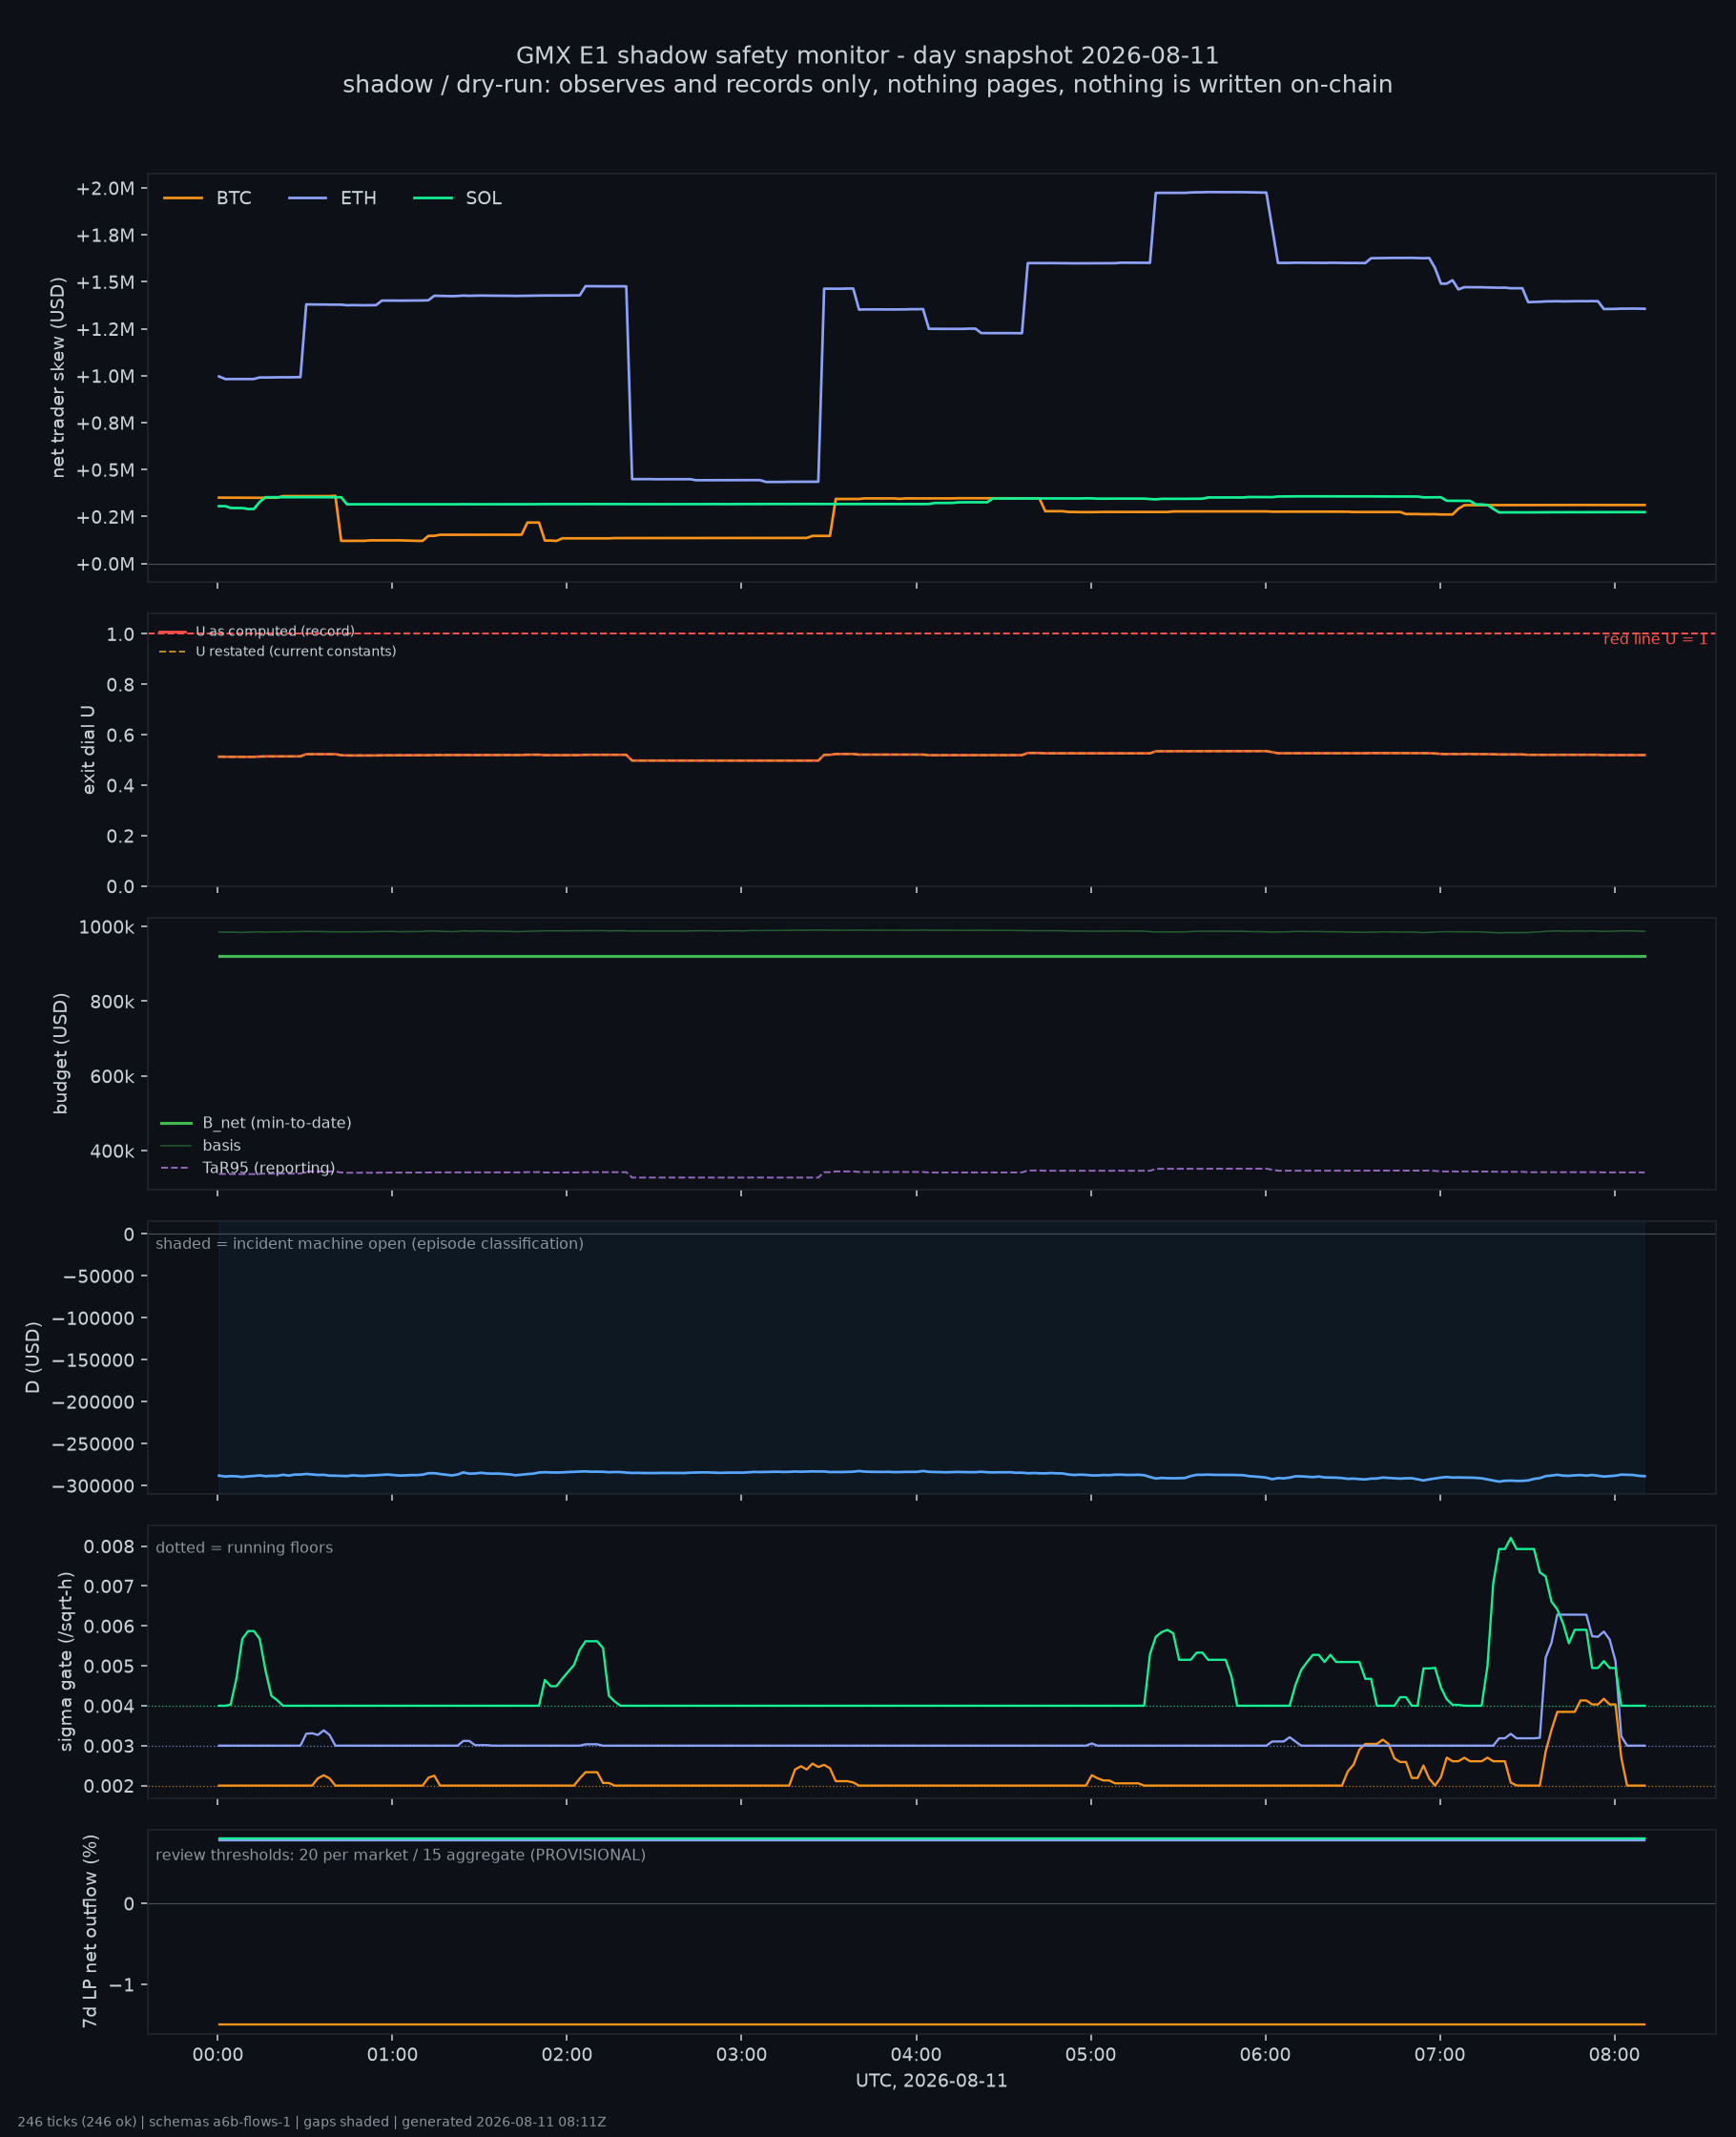The height and width of the screenshot is (2137, 1736).
Task: Click the "0.4" tick on exit dial axis
Action: tap(121, 787)
